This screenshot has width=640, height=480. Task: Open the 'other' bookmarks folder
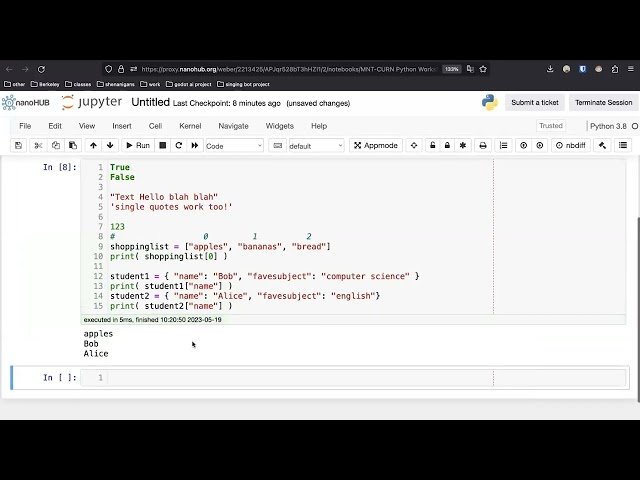[x=14, y=84]
